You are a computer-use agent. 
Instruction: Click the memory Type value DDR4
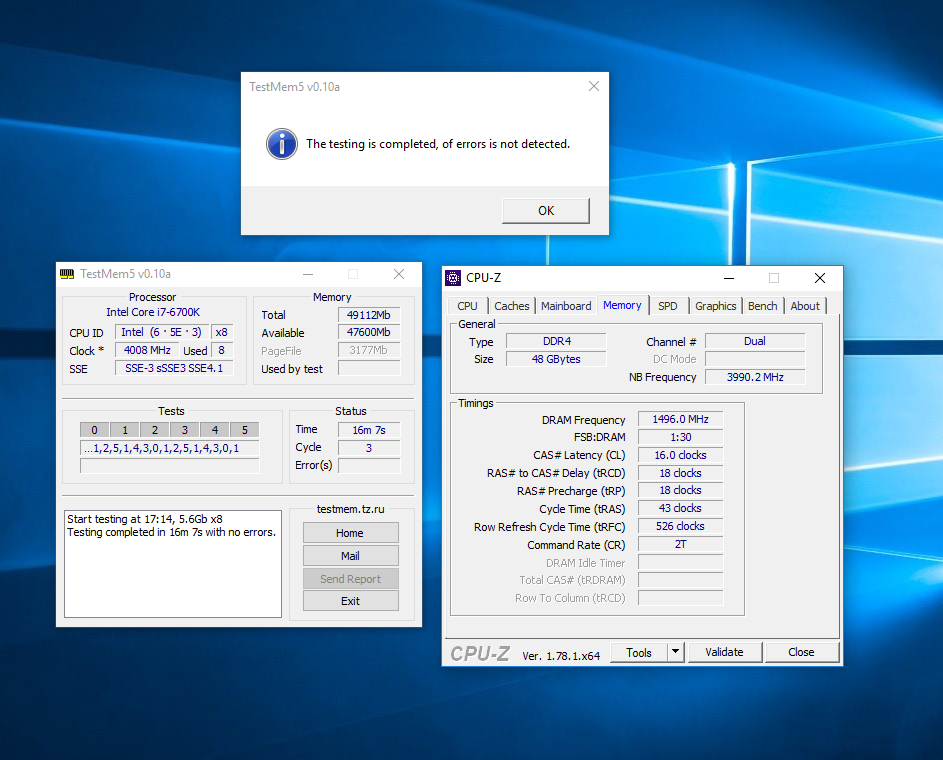tap(556, 341)
